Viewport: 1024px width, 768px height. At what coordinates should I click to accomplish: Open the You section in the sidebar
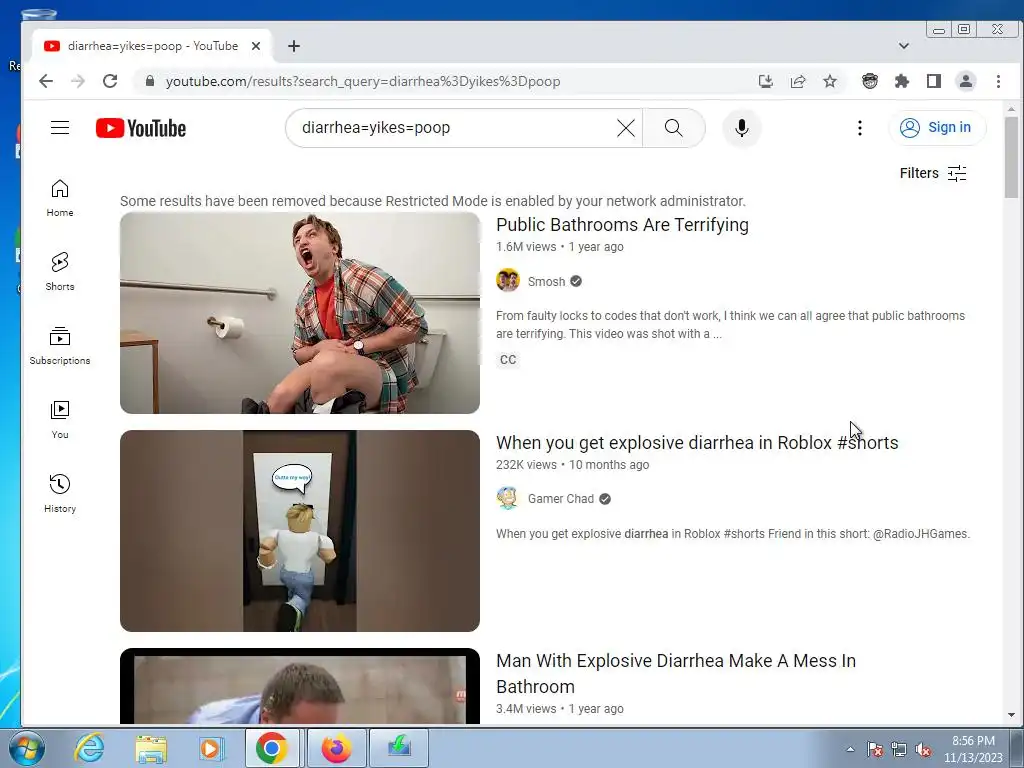coord(60,419)
